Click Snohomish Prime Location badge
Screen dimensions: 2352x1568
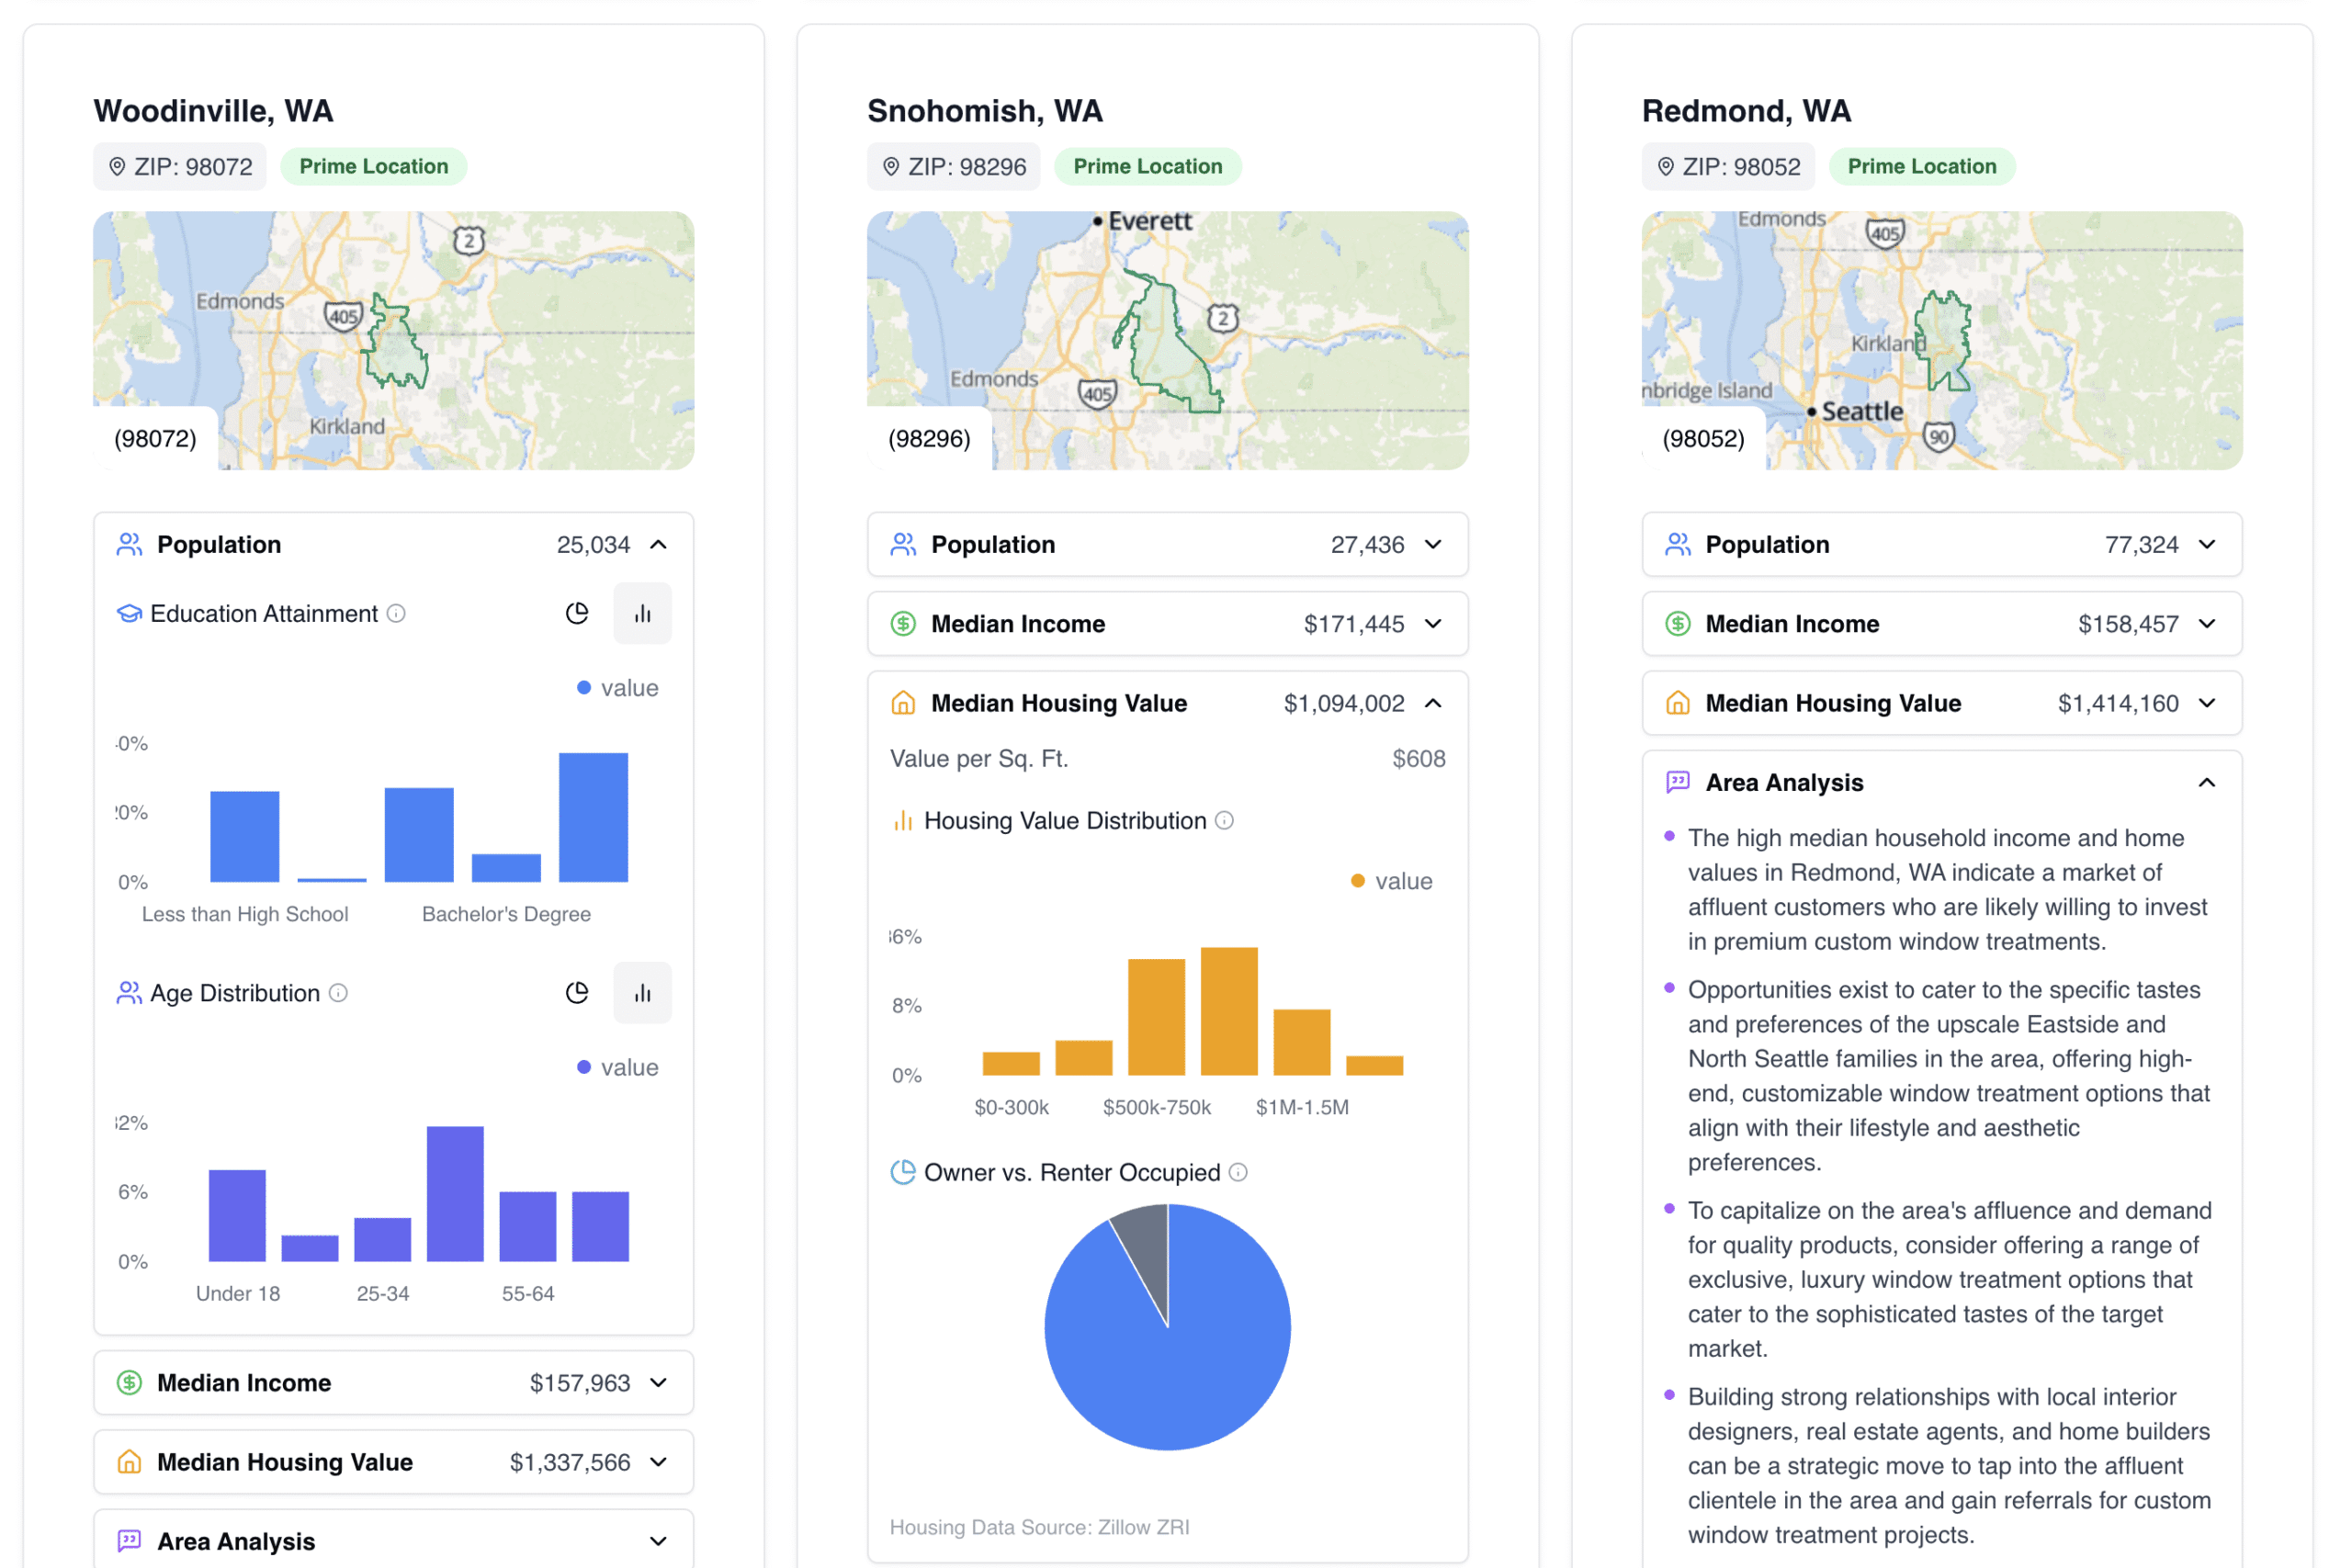tap(1148, 167)
